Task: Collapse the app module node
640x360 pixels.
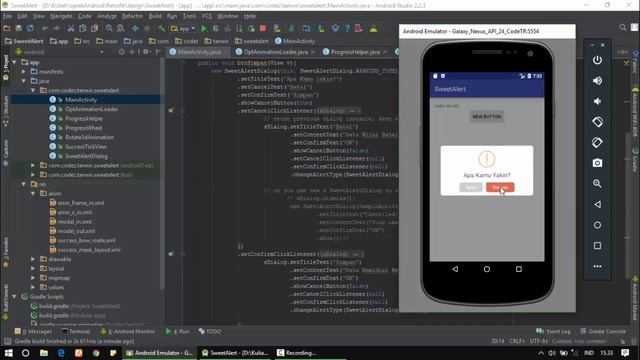Action: tap(14, 62)
